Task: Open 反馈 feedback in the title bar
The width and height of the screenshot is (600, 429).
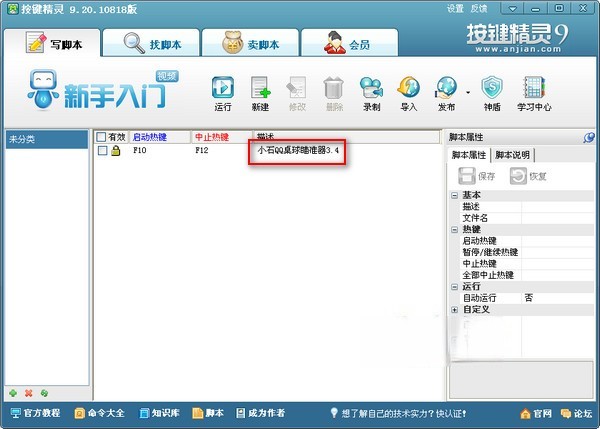Action: pos(479,8)
